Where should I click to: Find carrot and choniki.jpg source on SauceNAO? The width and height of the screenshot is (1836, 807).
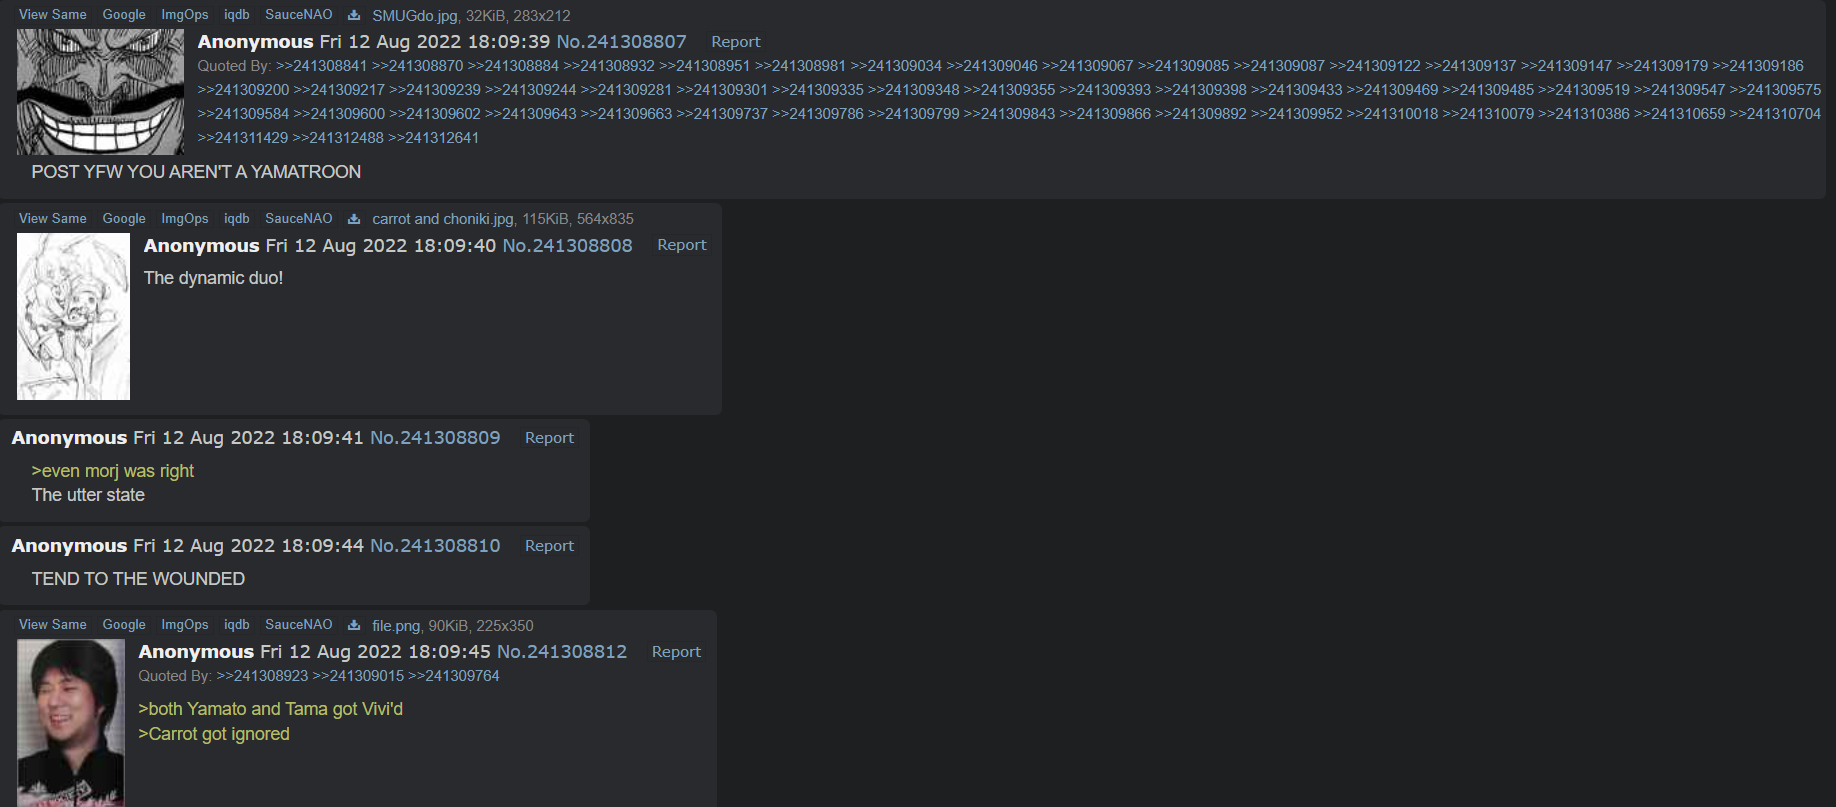click(299, 219)
